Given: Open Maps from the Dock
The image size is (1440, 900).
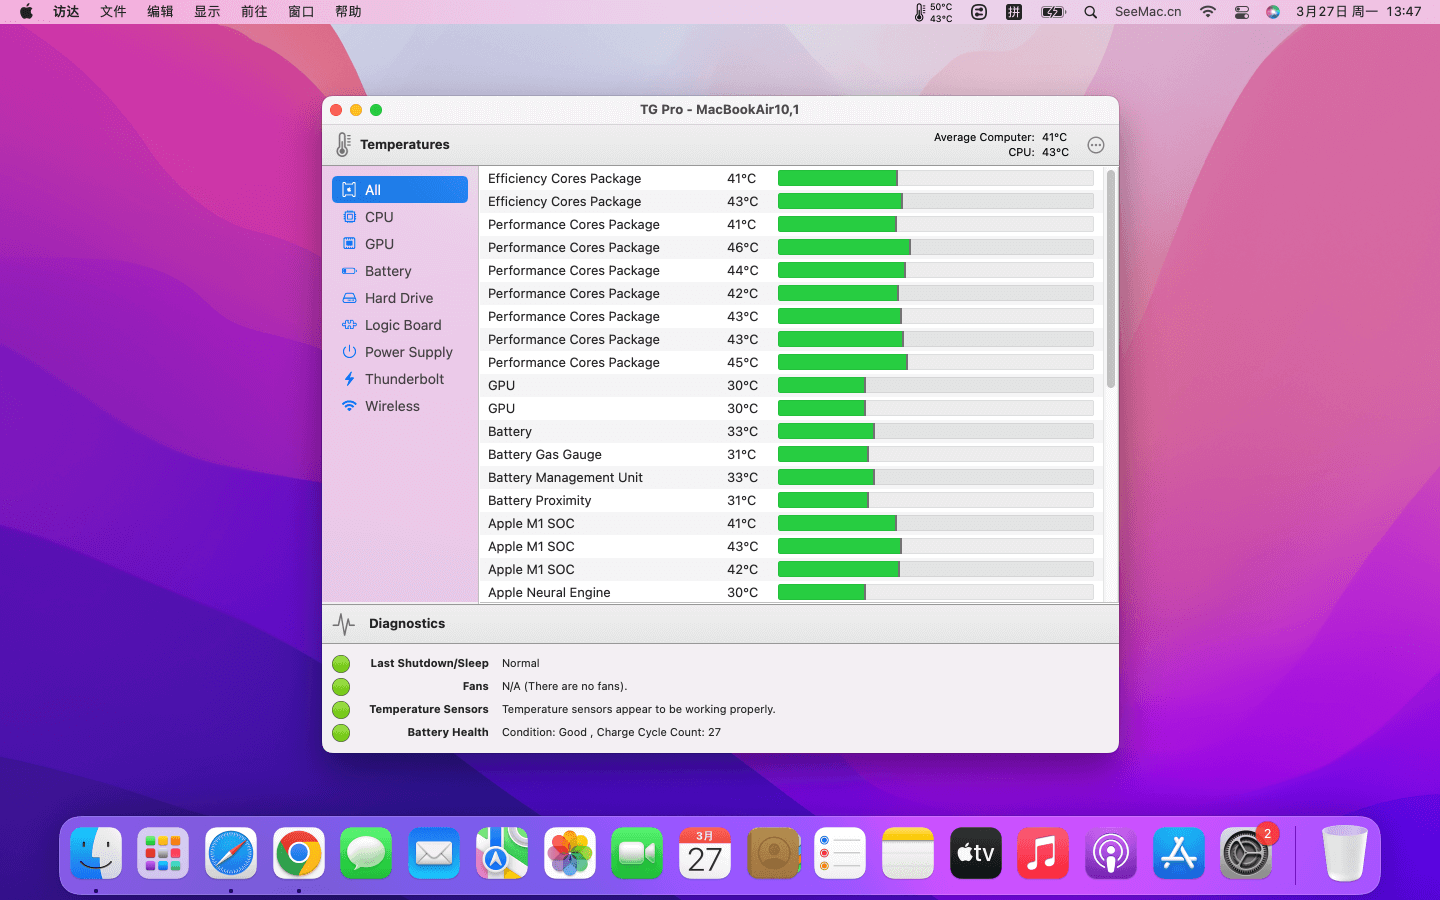Looking at the screenshot, I should [502, 853].
